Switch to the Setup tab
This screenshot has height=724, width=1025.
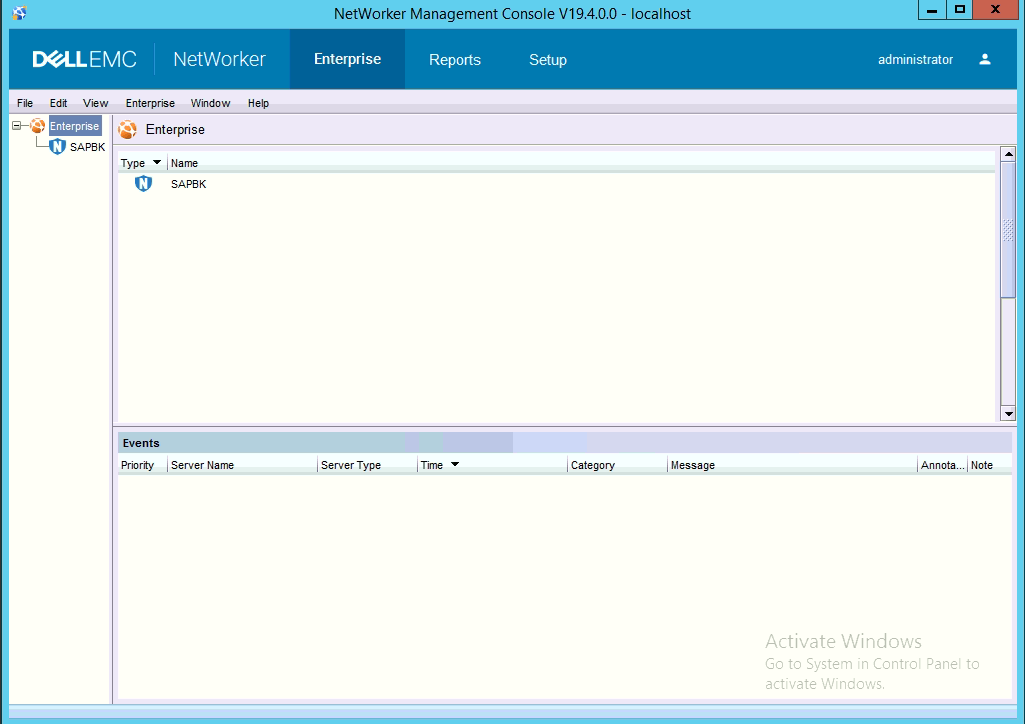tap(547, 60)
